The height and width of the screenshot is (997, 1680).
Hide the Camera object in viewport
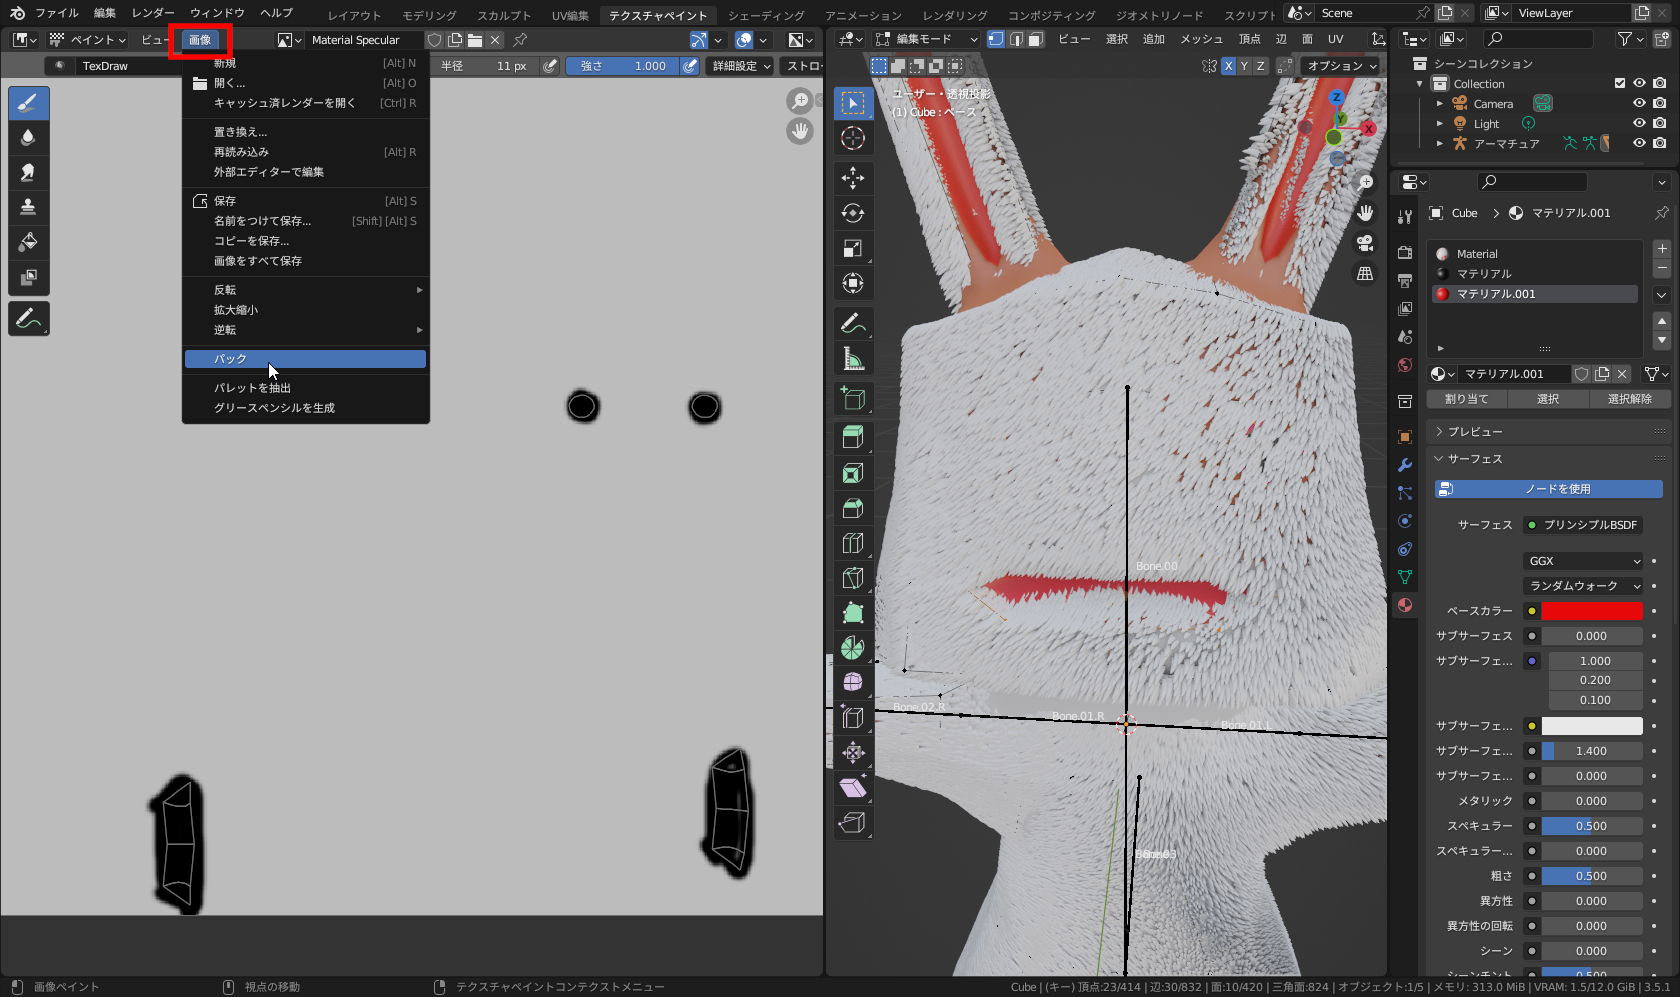pos(1639,103)
